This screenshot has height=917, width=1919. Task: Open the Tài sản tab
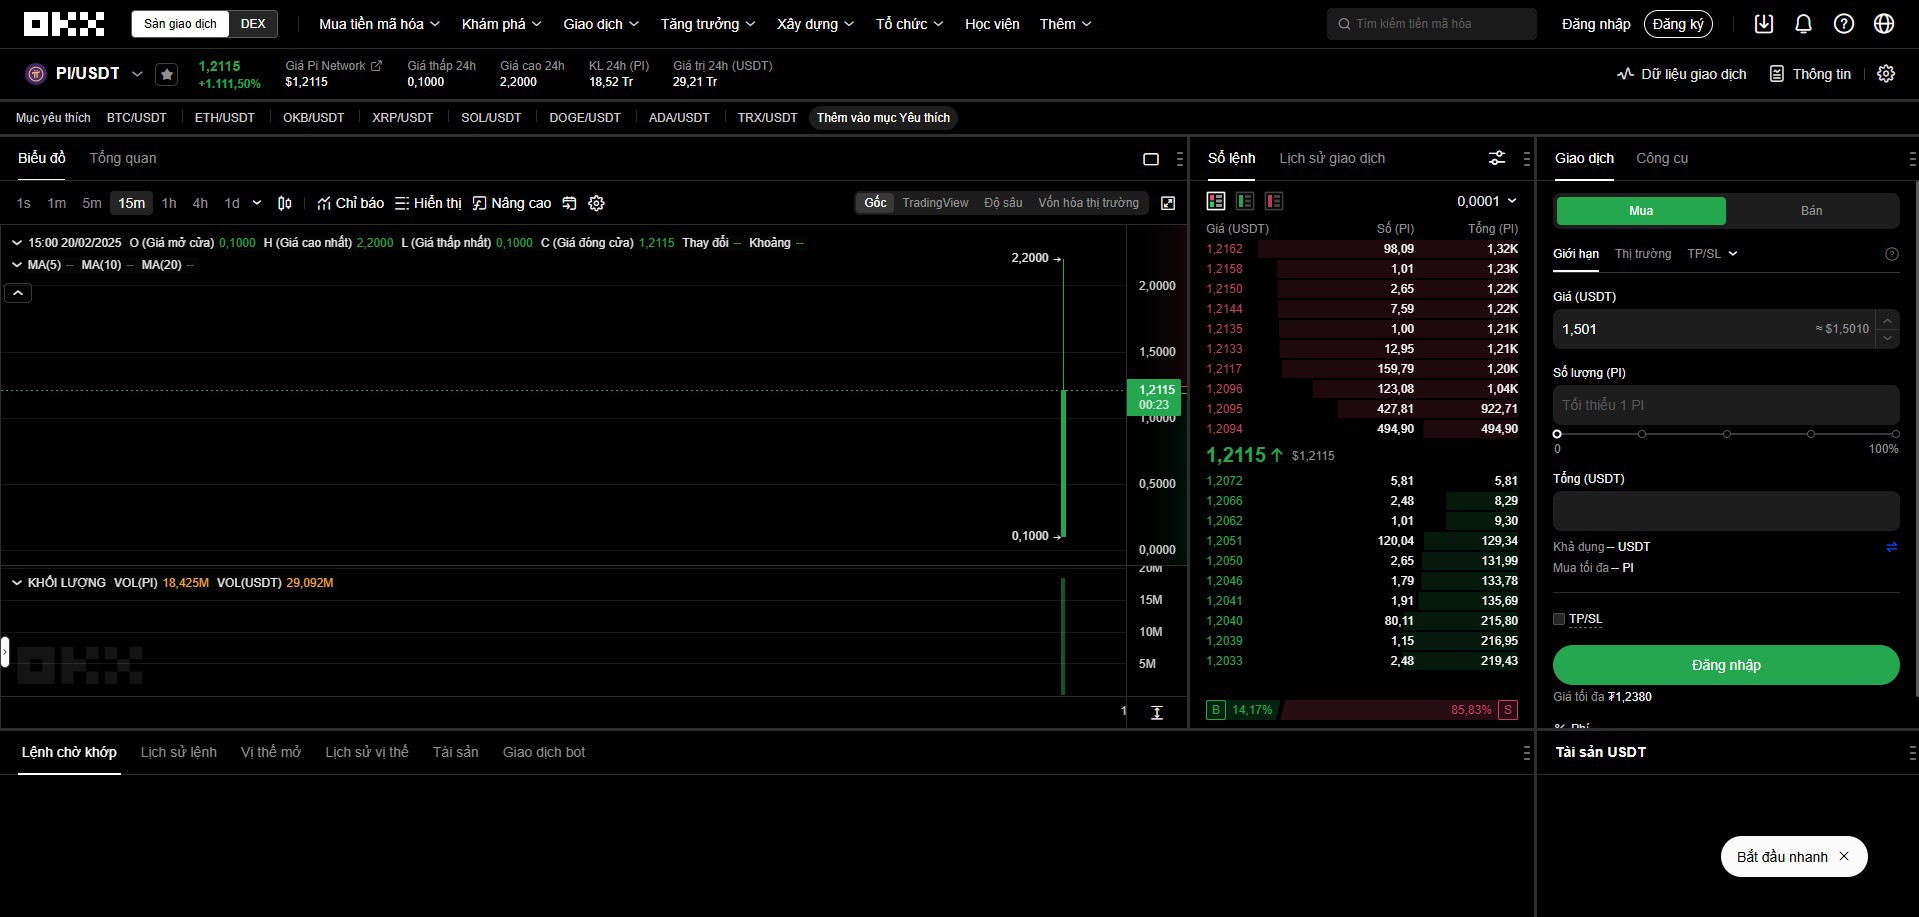click(455, 752)
